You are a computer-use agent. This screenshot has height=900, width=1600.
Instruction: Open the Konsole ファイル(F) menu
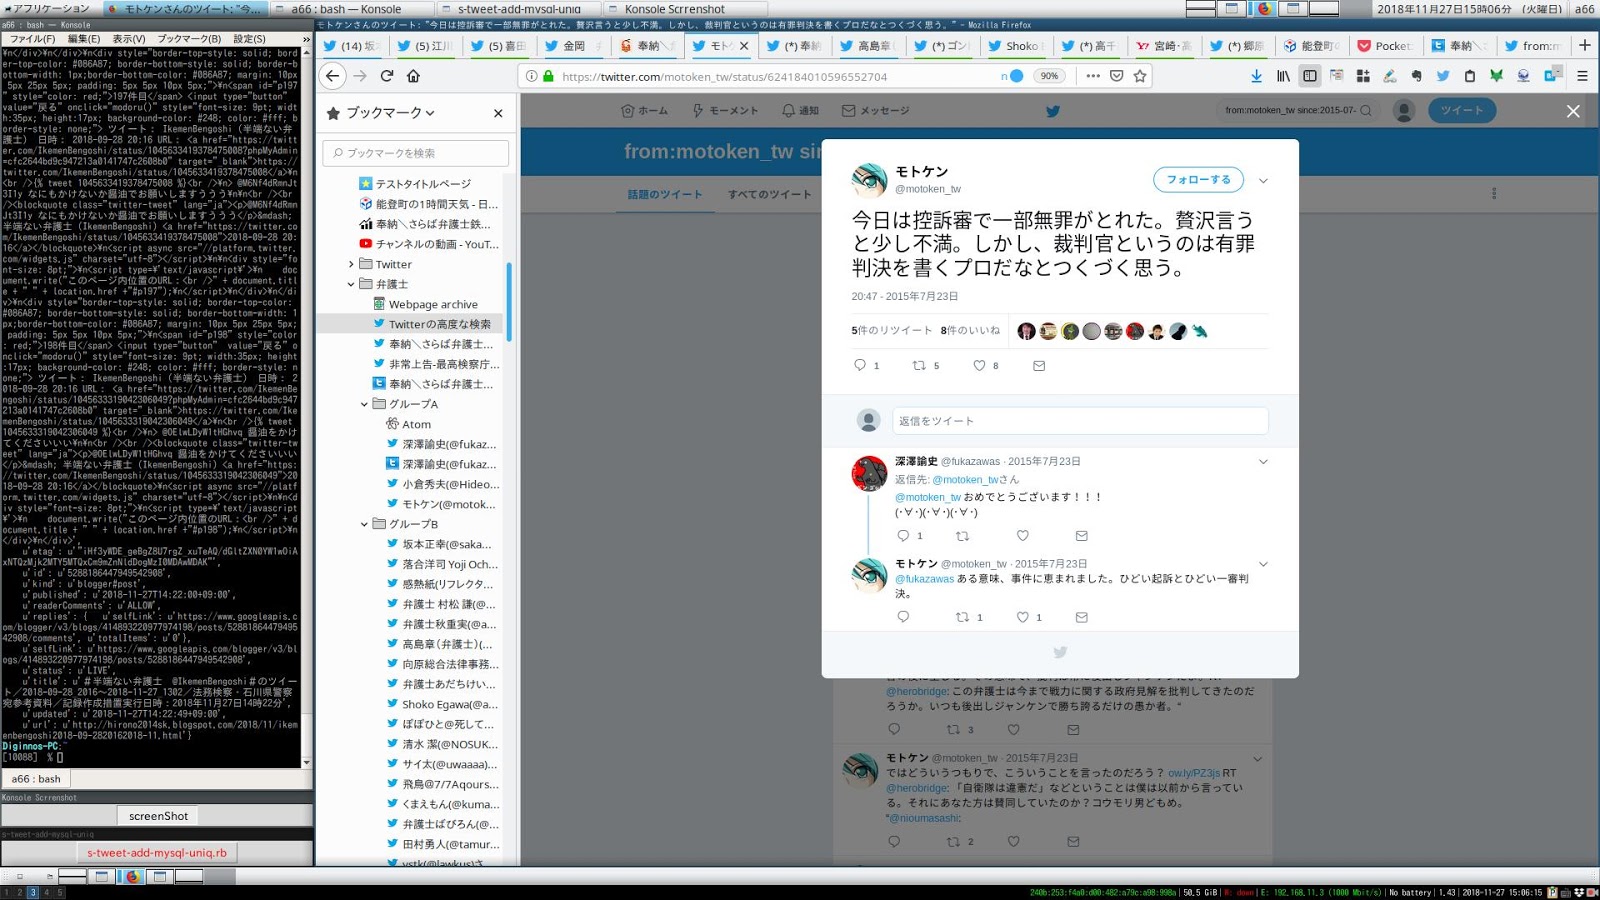[32, 39]
